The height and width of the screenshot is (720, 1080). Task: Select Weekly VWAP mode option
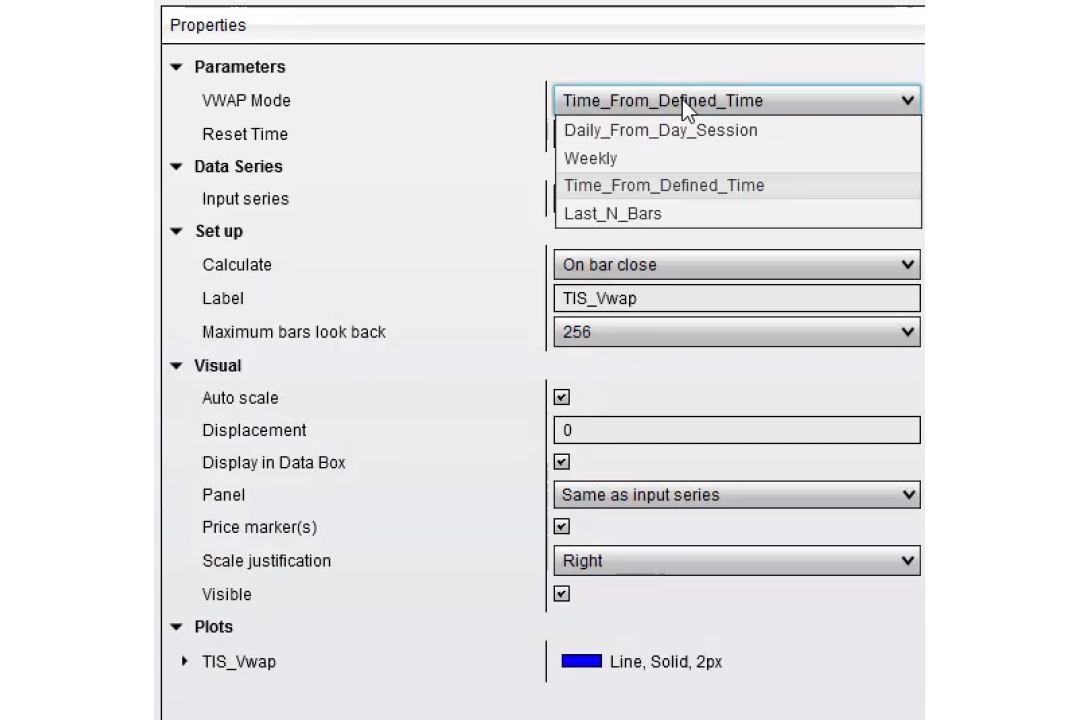738,158
